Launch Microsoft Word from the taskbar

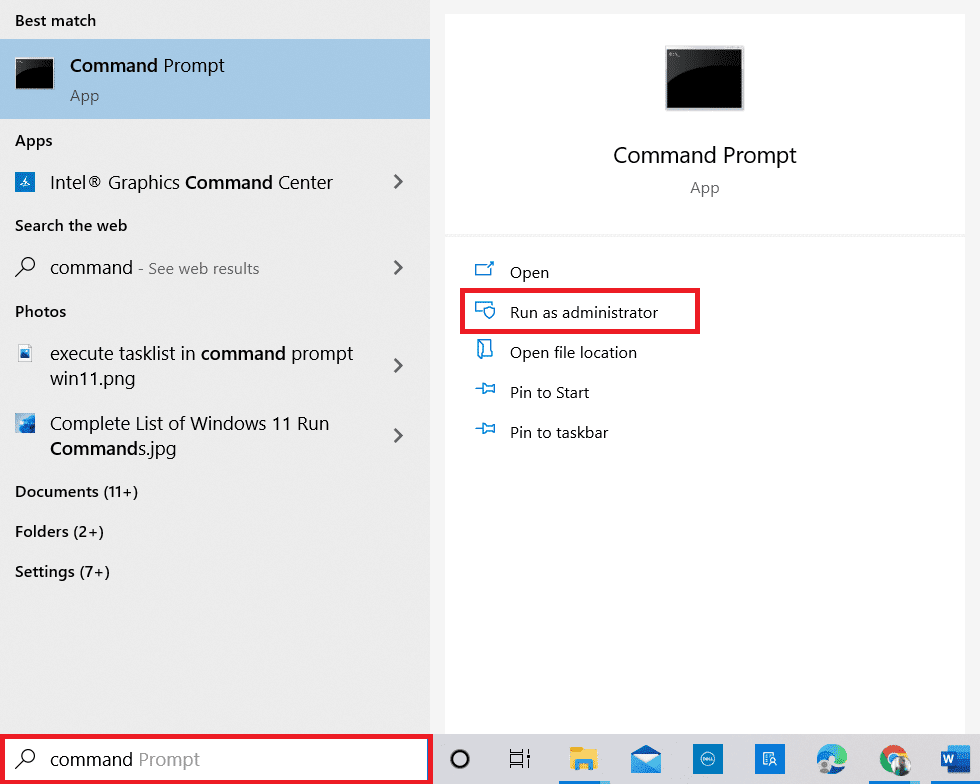[x=954, y=759]
